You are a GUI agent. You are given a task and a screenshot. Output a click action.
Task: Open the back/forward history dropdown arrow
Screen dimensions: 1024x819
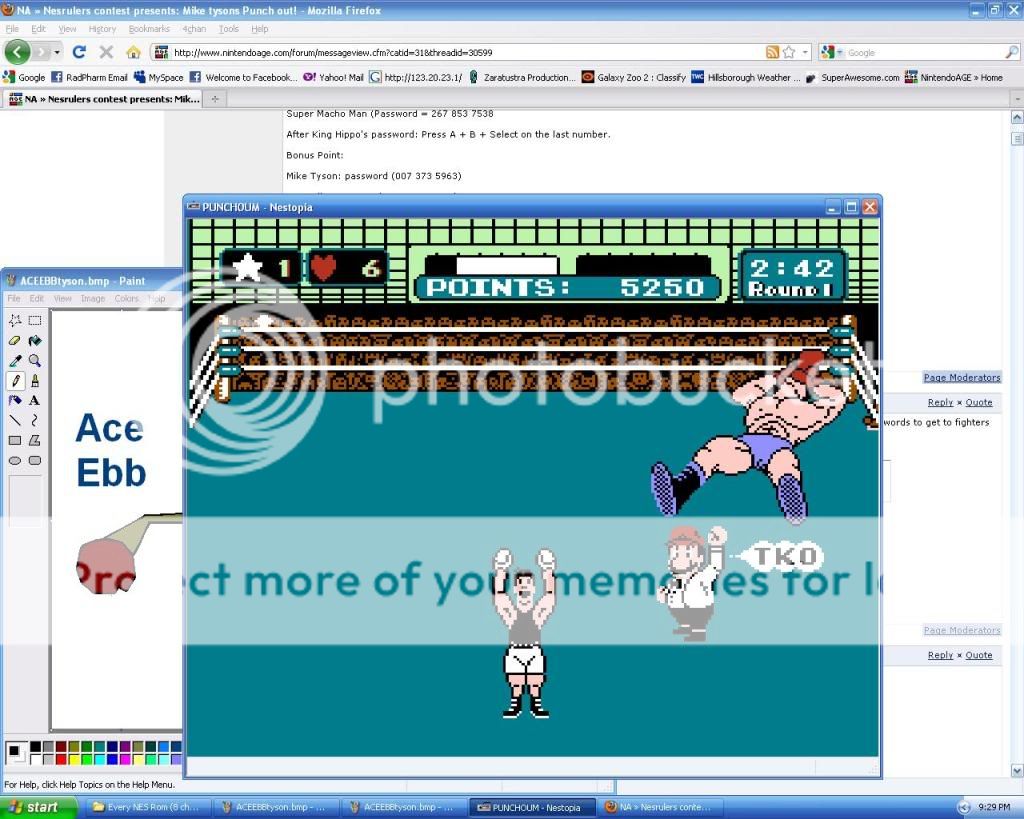[57, 52]
